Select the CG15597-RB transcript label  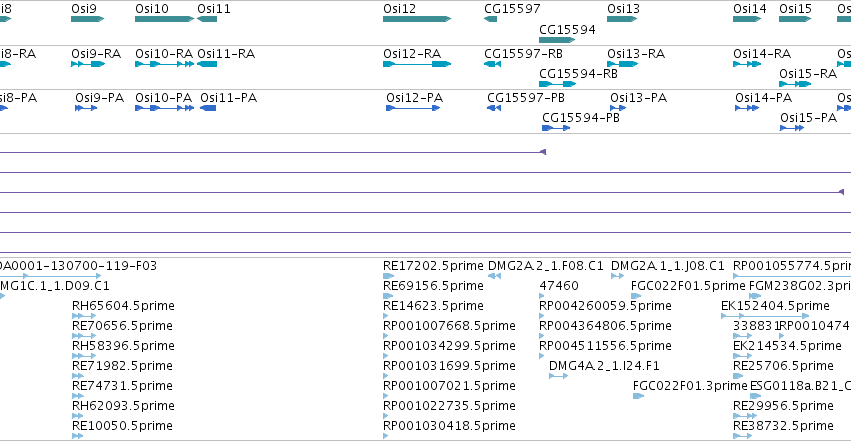click(x=523, y=54)
